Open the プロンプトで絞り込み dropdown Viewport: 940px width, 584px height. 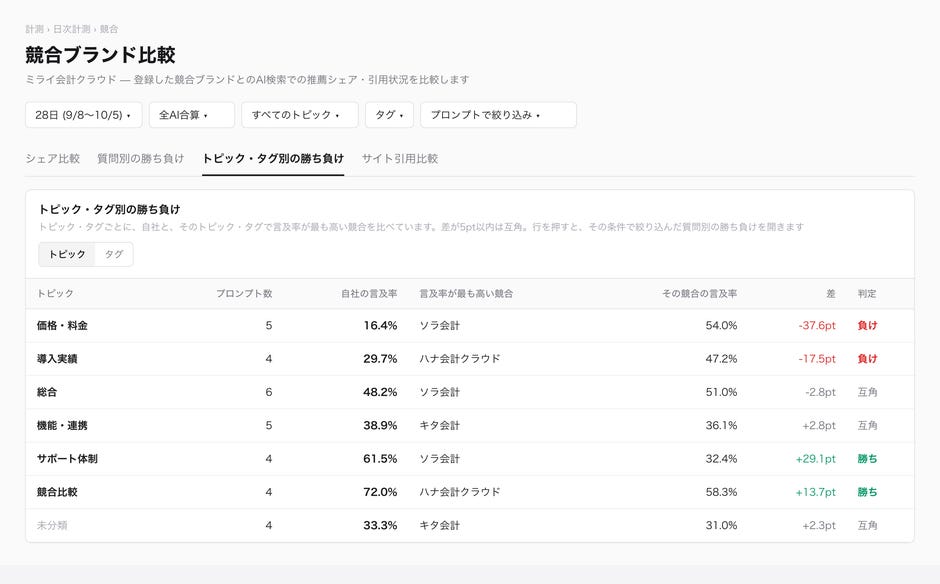[x=498, y=115]
